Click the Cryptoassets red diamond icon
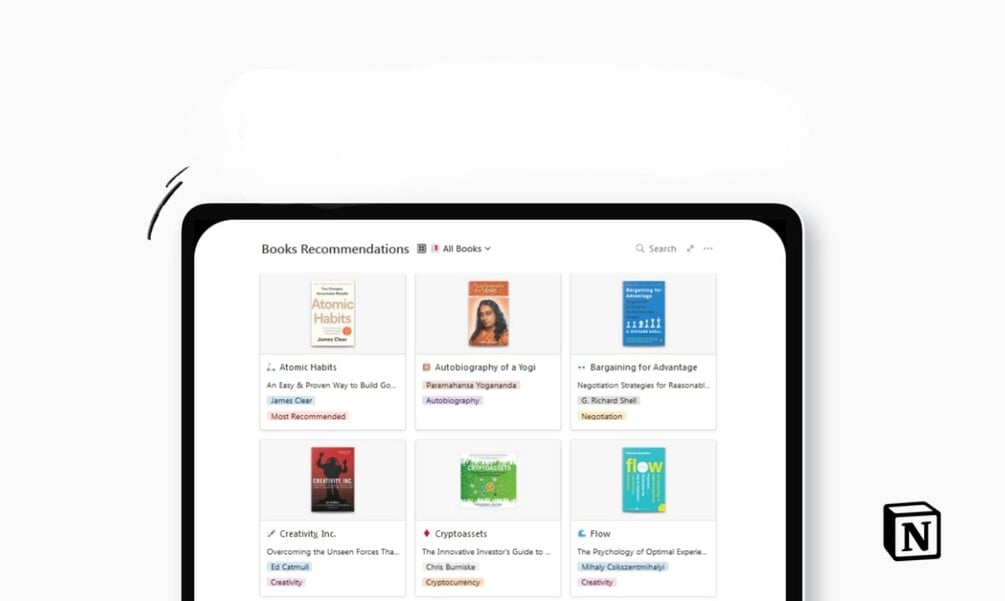The width and height of the screenshot is (1005, 601). [x=426, y=533]
